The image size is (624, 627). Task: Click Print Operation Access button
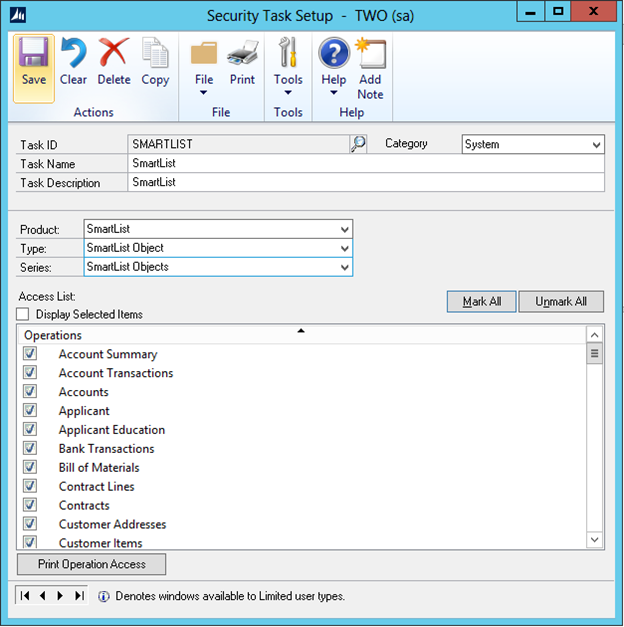[92, 564]
